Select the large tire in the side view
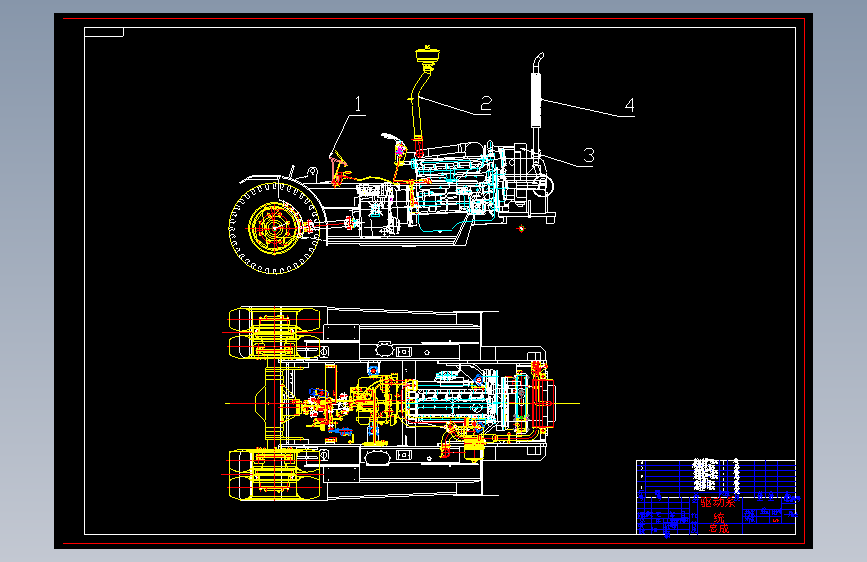 tap(275, 228)
